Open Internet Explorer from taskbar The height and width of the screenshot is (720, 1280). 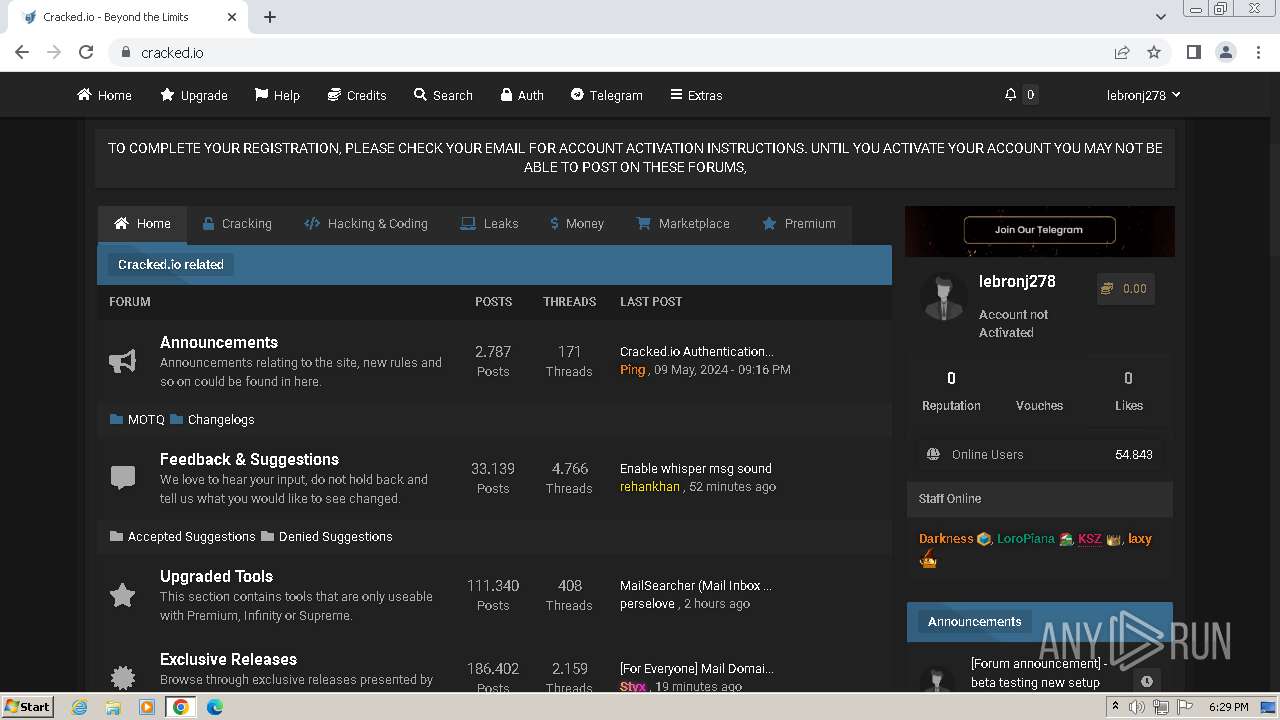point(79,707)
